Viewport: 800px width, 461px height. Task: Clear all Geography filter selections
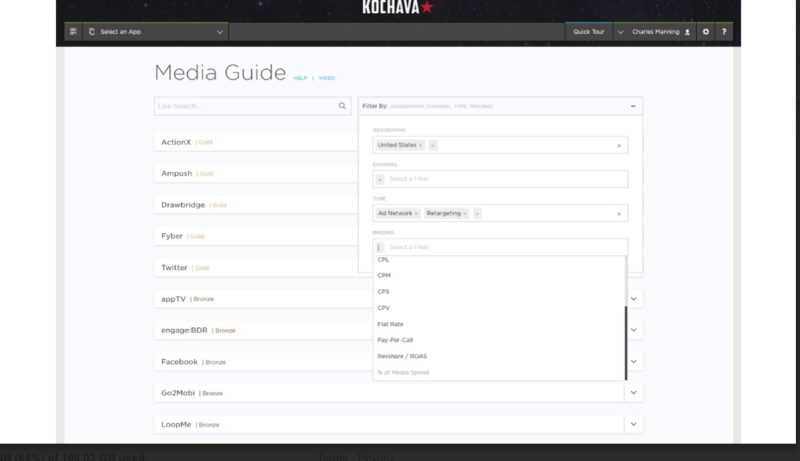619,145
